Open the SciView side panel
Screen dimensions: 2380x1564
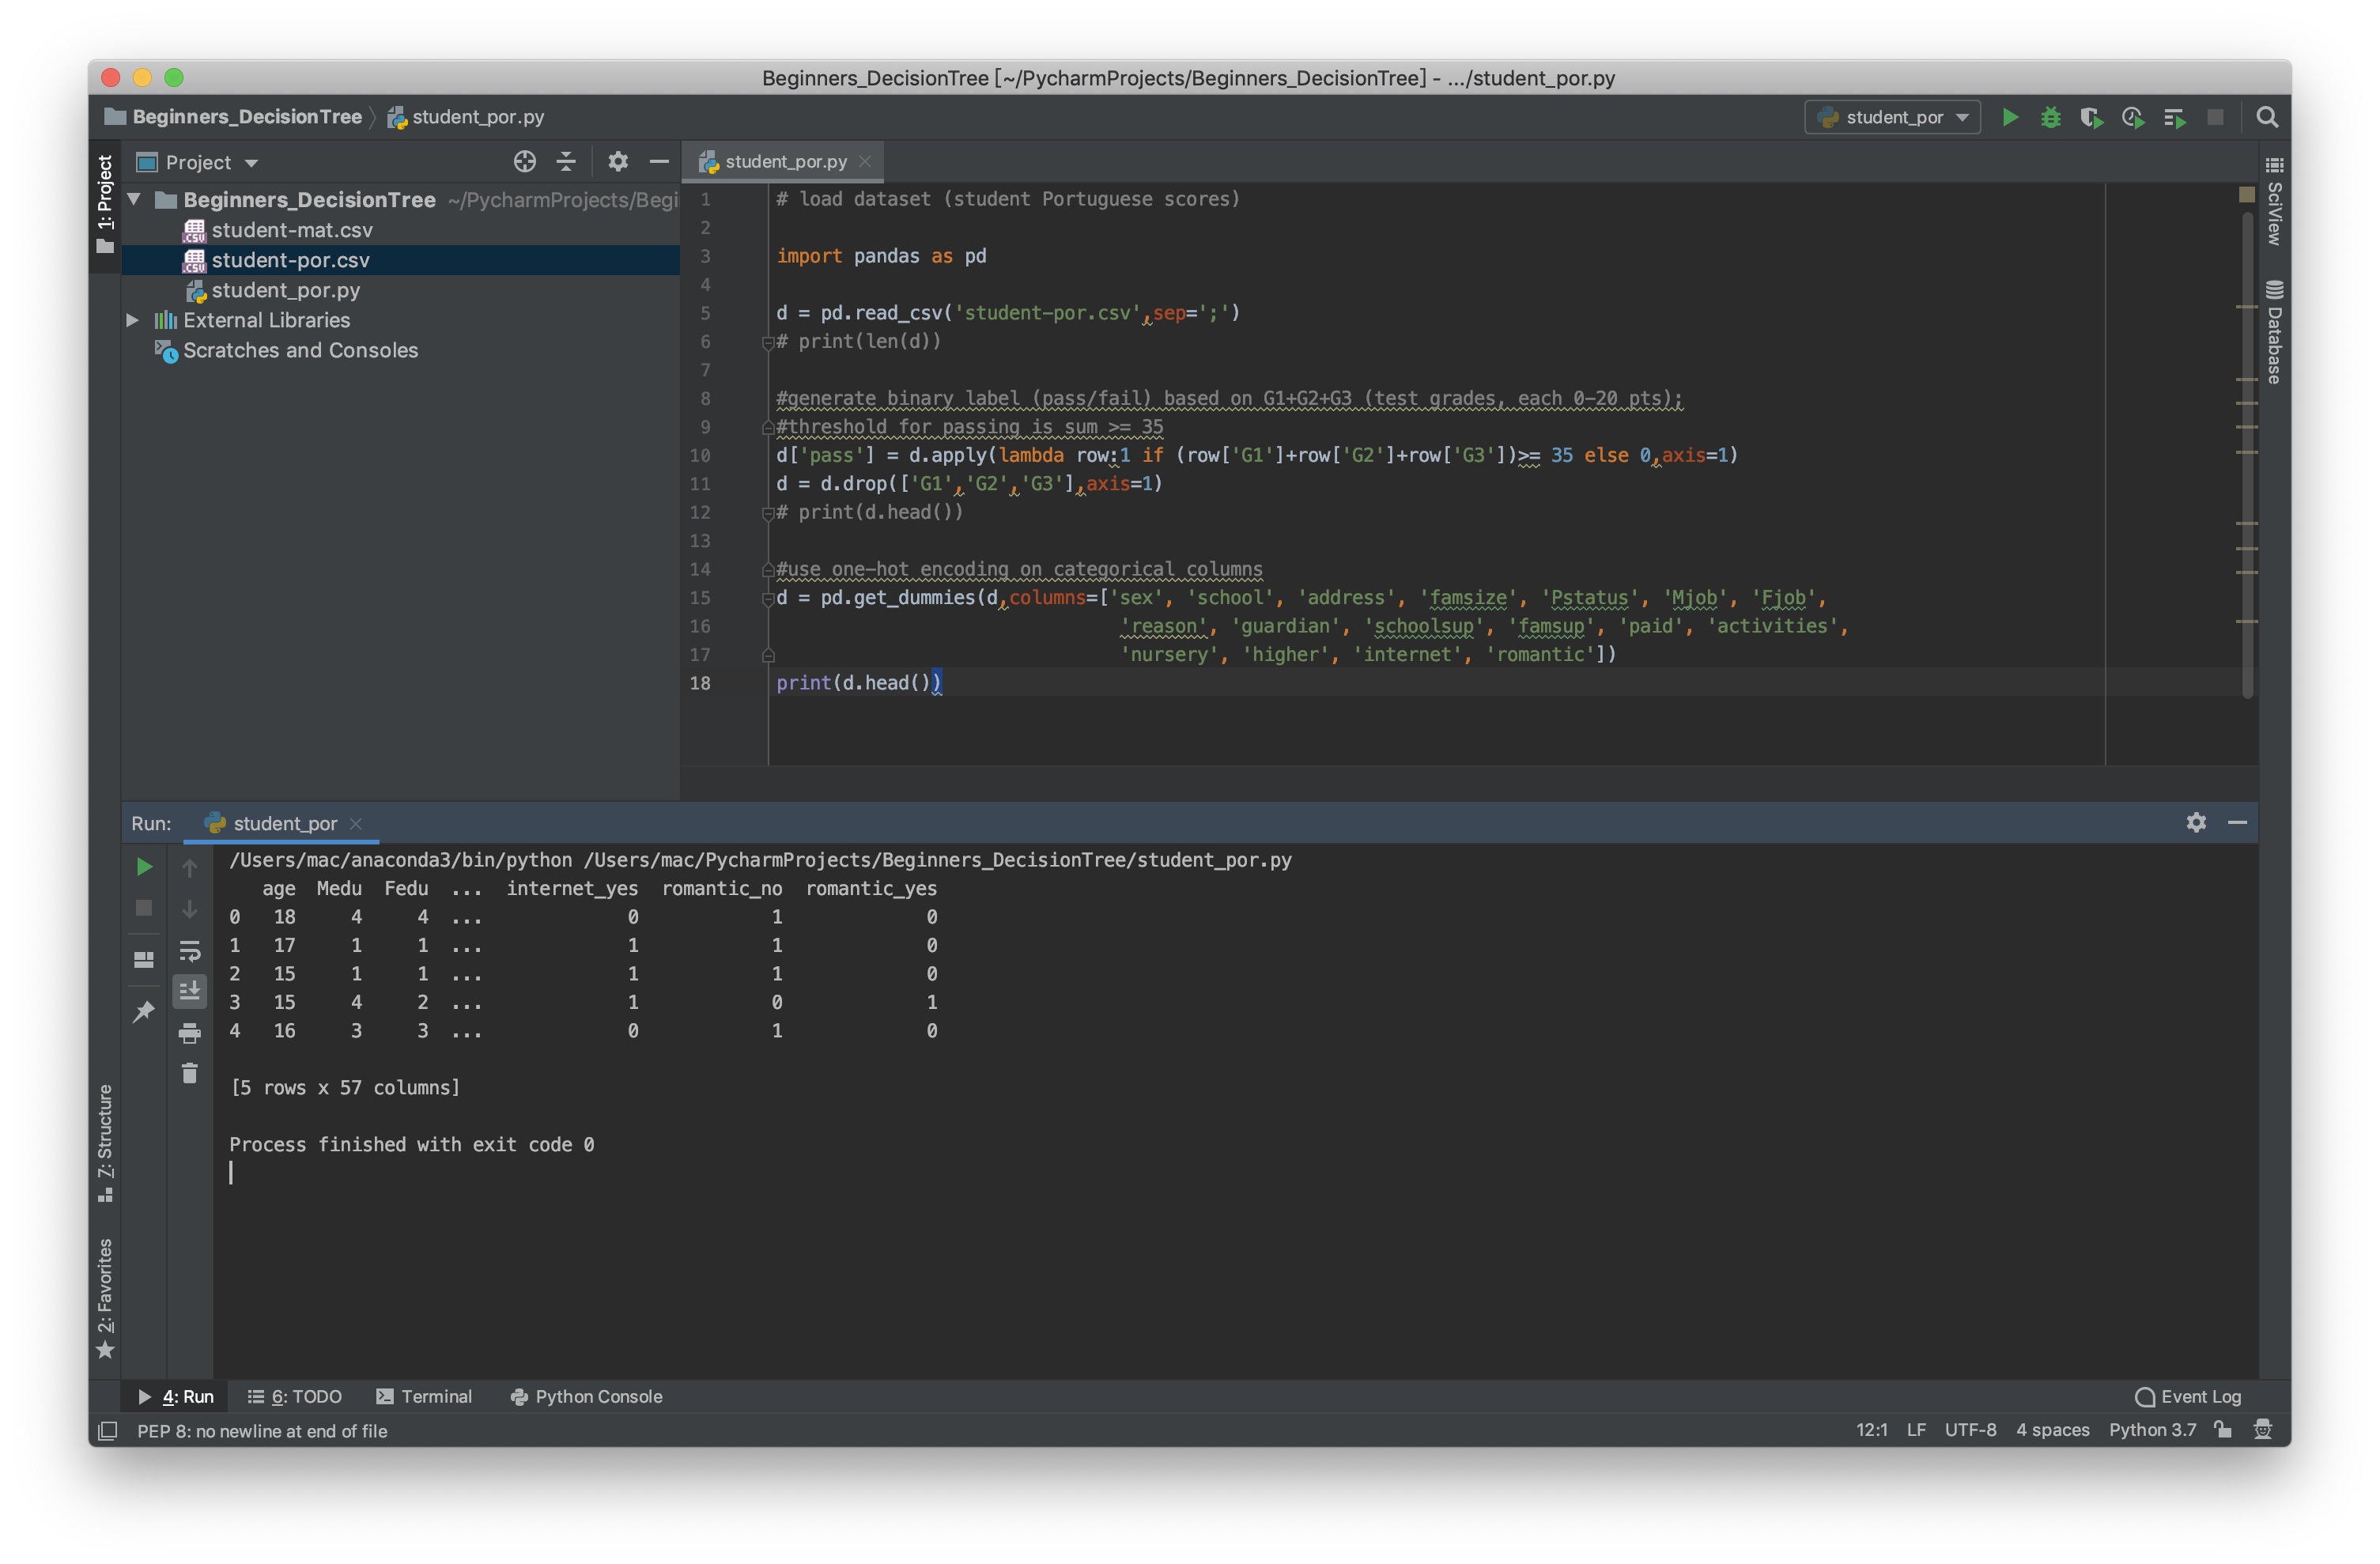[2275, 200]
